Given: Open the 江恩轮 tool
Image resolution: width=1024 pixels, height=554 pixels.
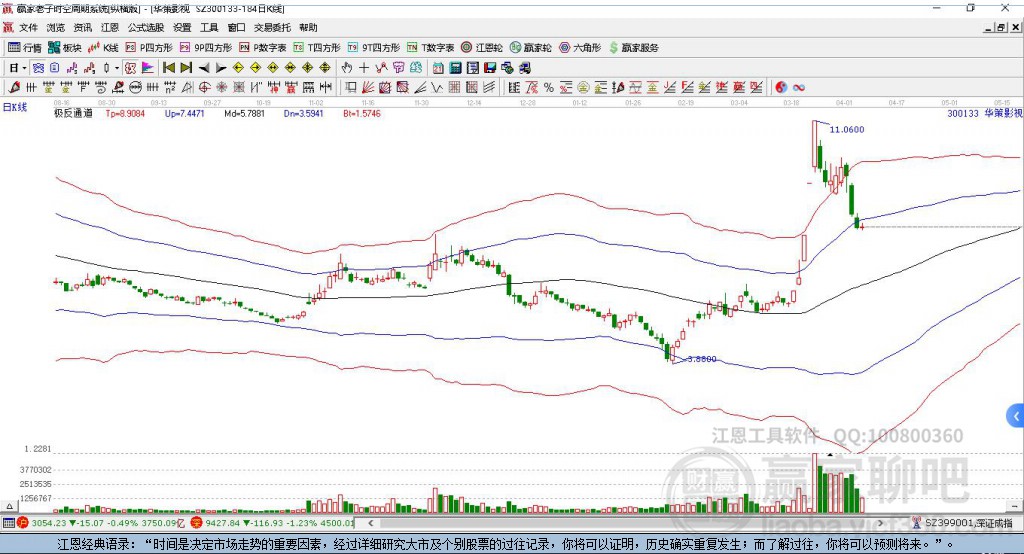Looking at the screenshot, I should click(482, 48).
